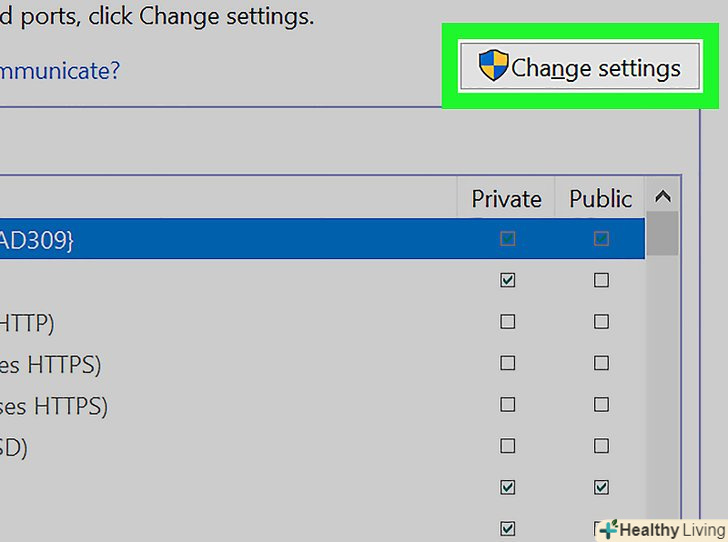Viewport: 728px width, 542px height.
Task: Enable Public checkbox for the SD) row
Action: pyautogui.click(x=601, y=446)
